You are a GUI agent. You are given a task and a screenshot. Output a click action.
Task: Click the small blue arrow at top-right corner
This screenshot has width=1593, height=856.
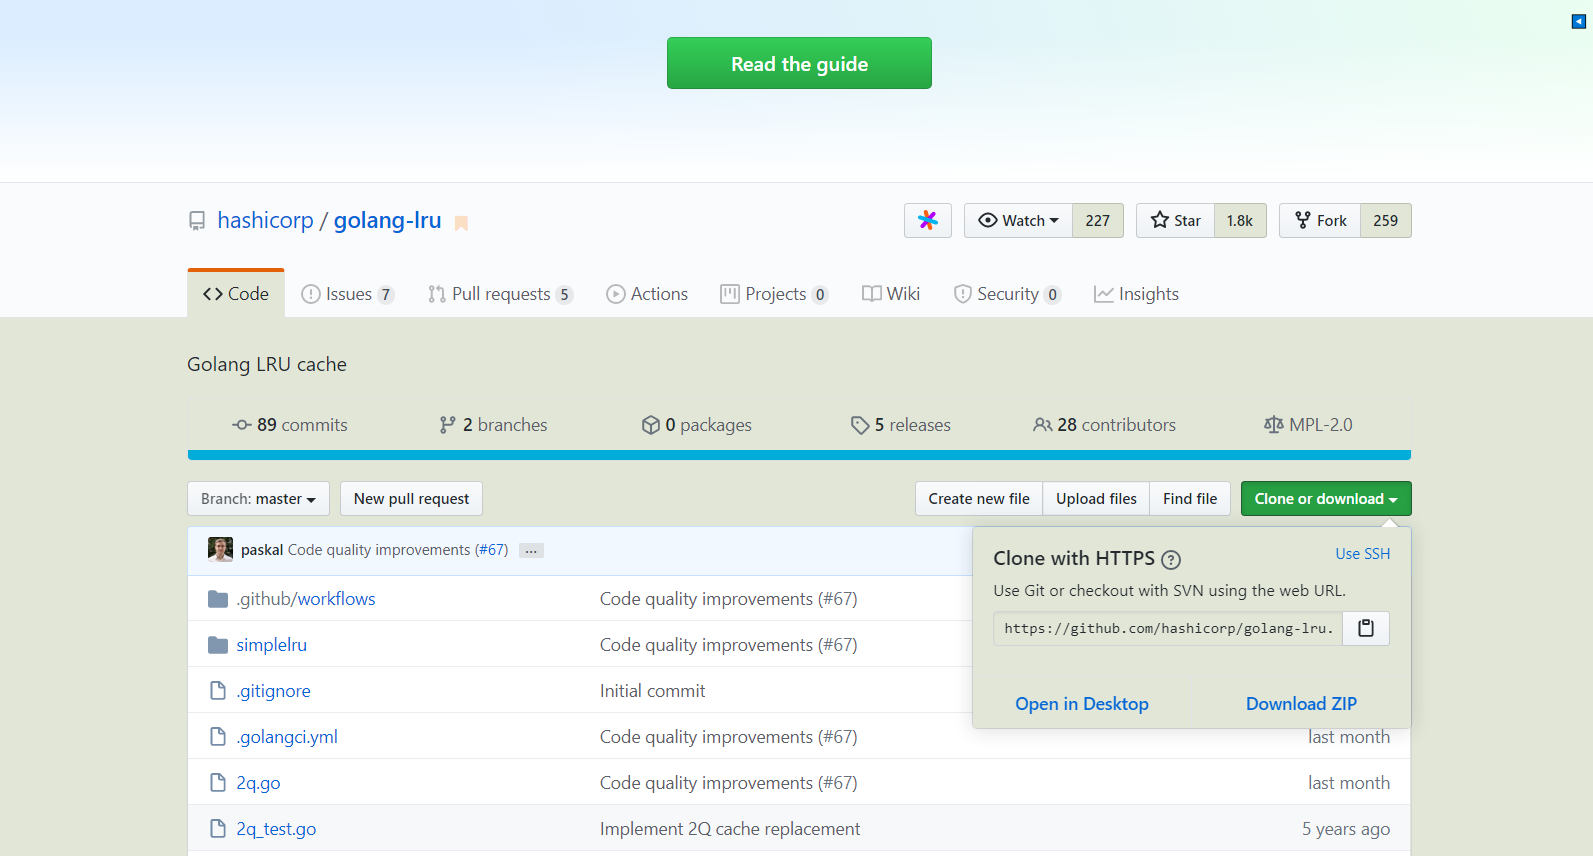[x=1579, y=21]
